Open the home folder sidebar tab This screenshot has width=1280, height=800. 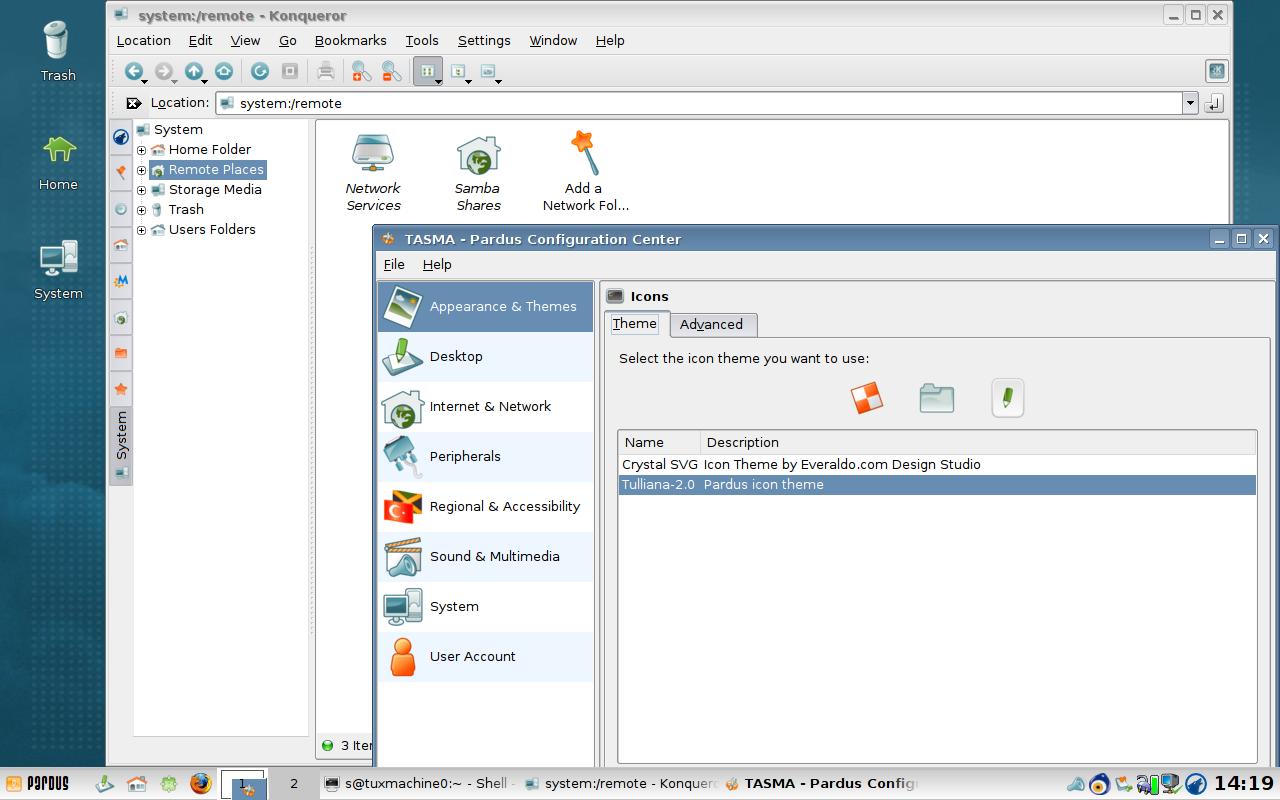click(x=121, y=245)
